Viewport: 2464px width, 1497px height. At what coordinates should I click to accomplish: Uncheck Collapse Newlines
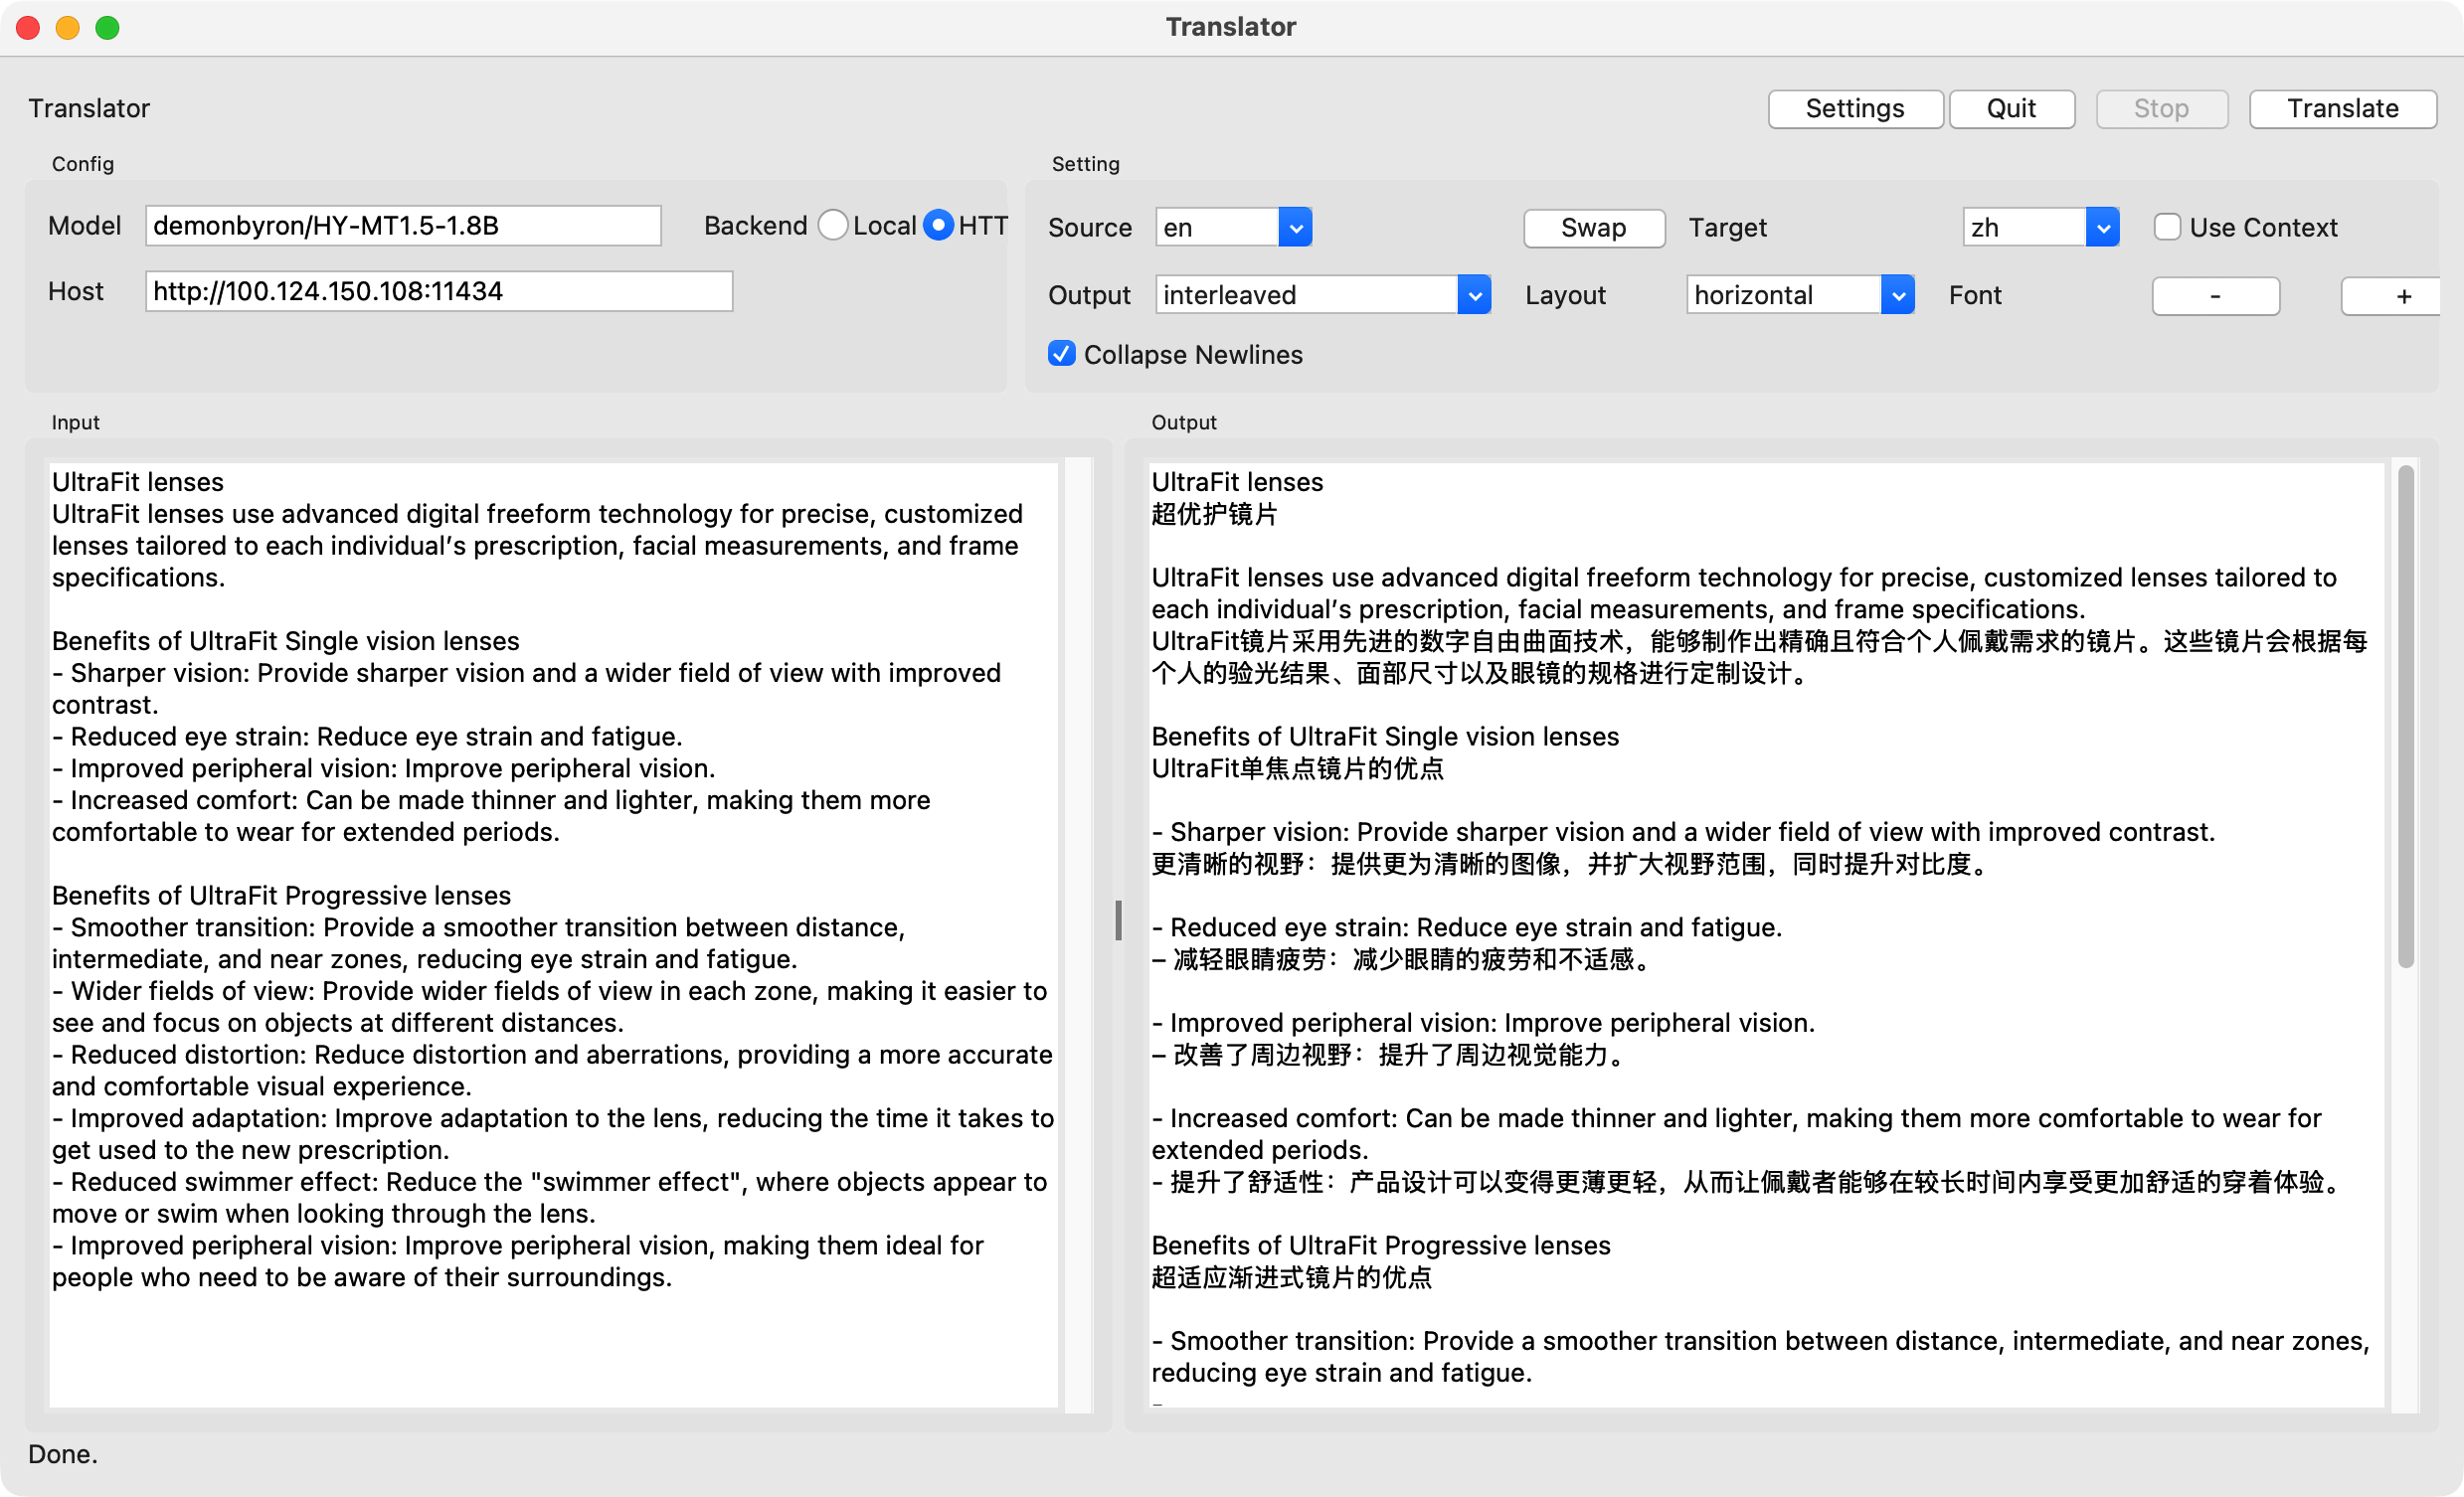coord(1061,353)
